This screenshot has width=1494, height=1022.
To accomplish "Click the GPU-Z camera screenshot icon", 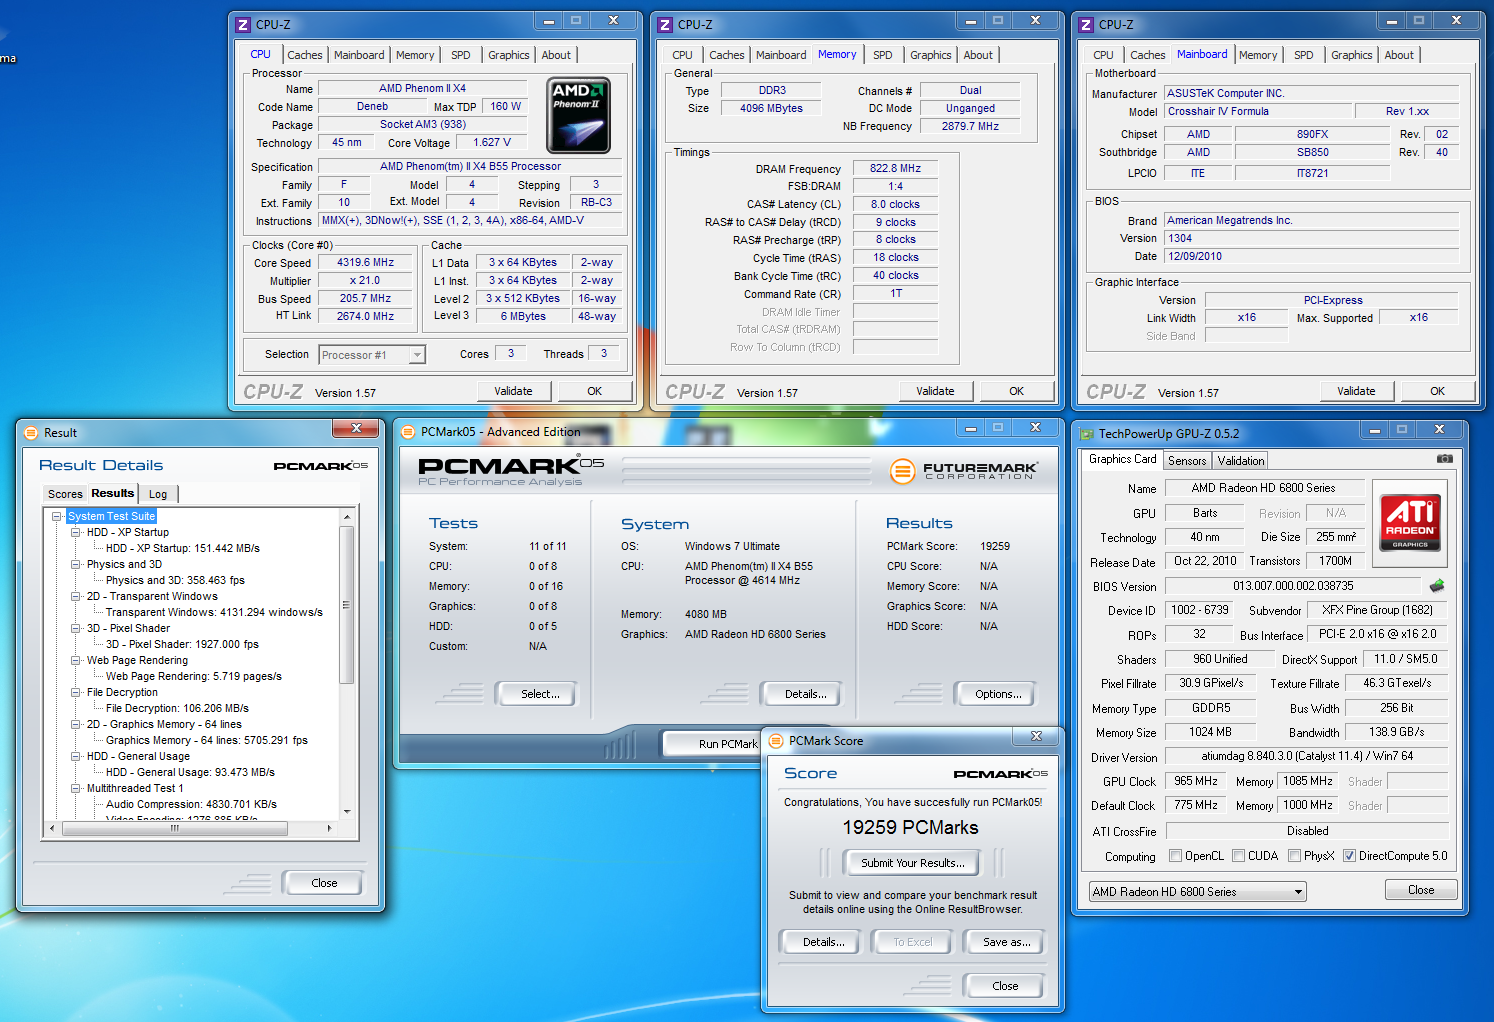I will (1445, 459).
